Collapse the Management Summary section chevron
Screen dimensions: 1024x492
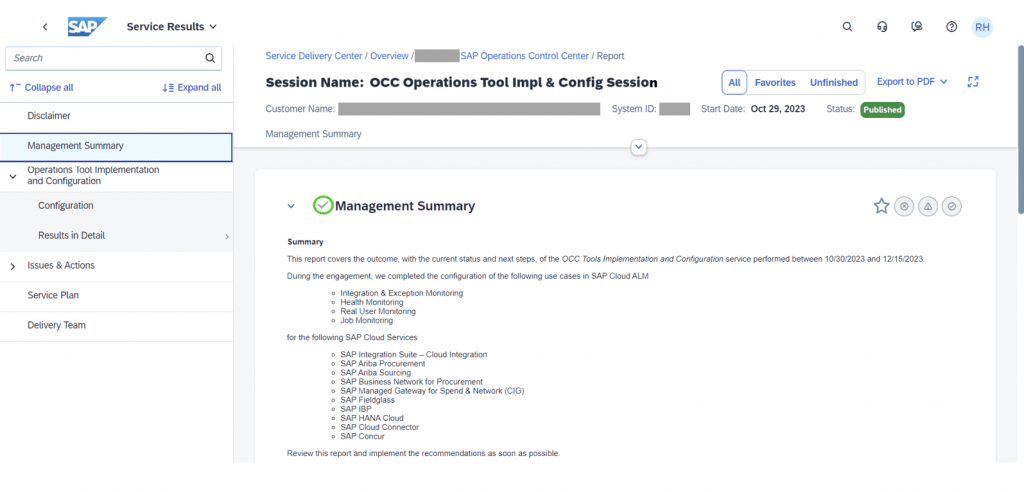291,206
